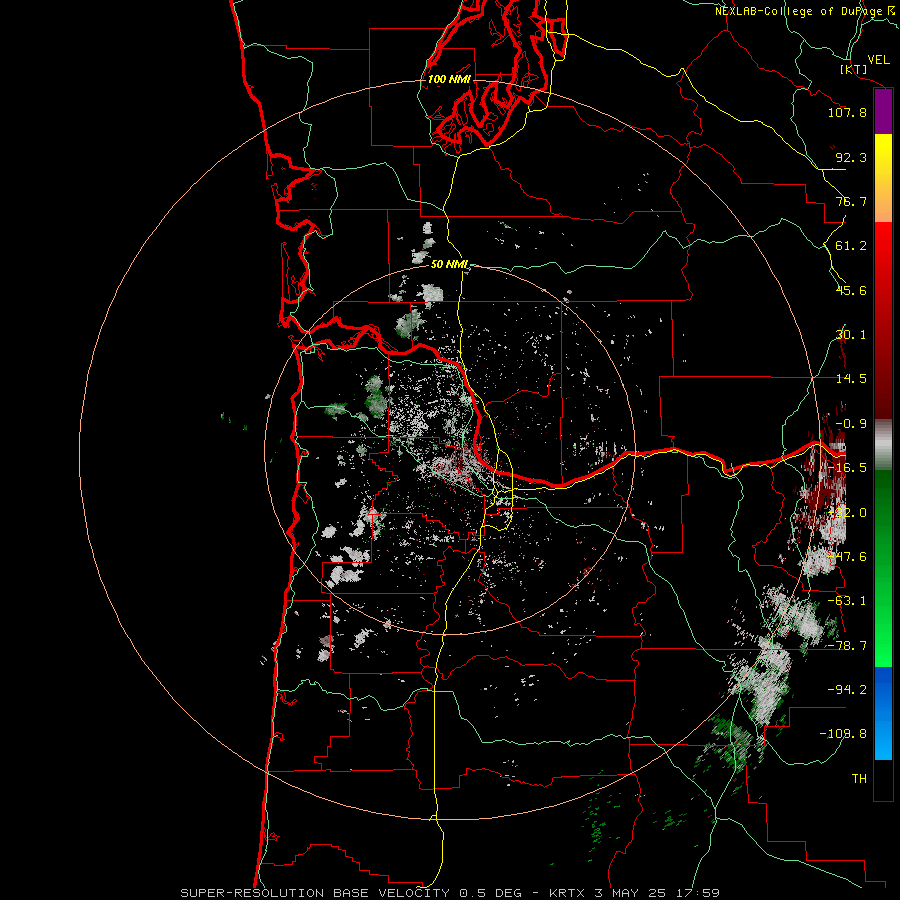Select the 45.6 legend value

pyautogui.click(x=851, y=290)
